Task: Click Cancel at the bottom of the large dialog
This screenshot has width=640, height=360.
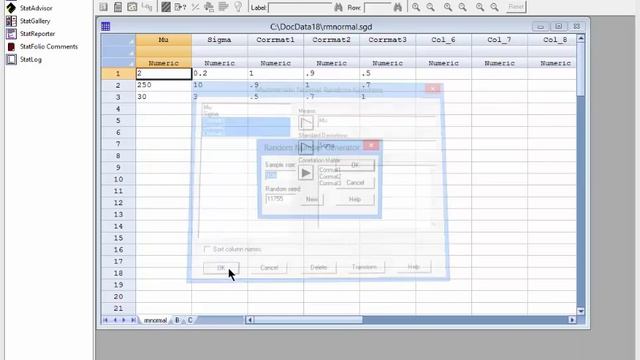Action: point(269,268)
